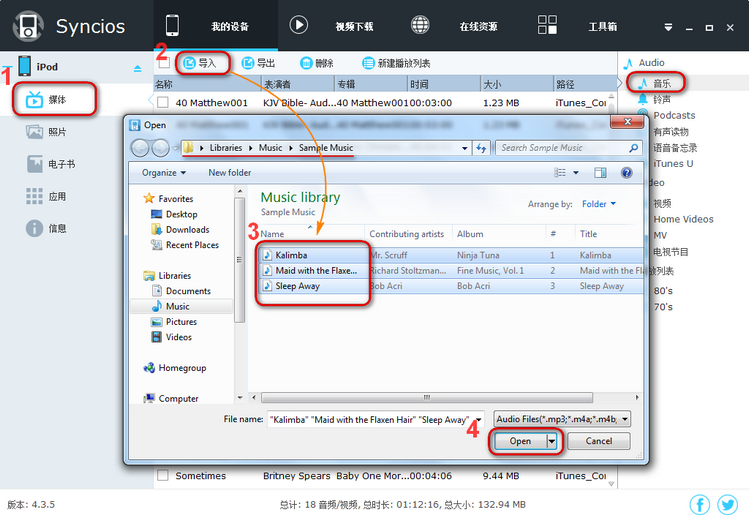Select Pictures library

(x=173, y=322)
